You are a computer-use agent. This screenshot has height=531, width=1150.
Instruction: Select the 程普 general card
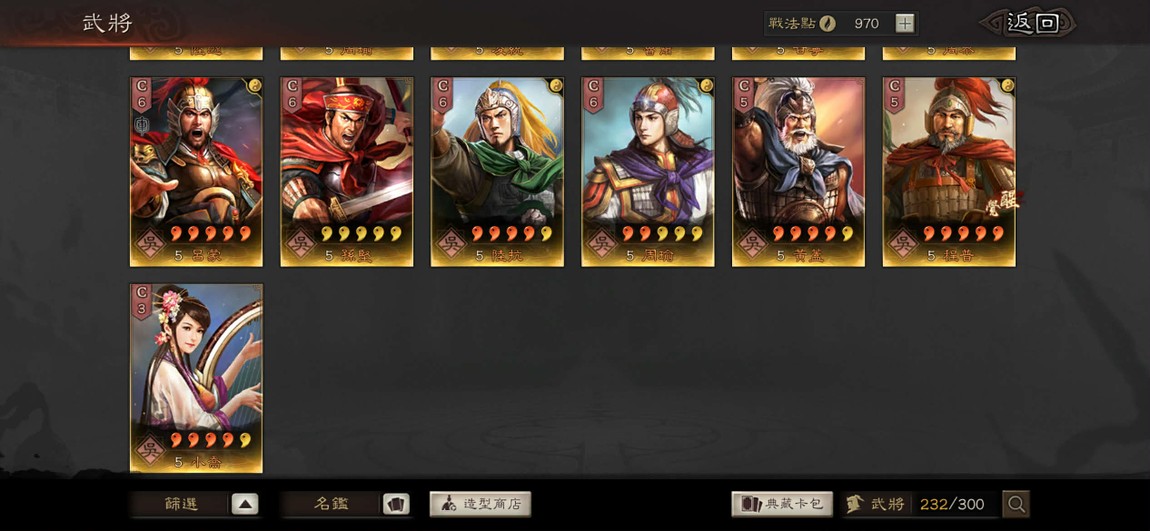click(949, 172)
